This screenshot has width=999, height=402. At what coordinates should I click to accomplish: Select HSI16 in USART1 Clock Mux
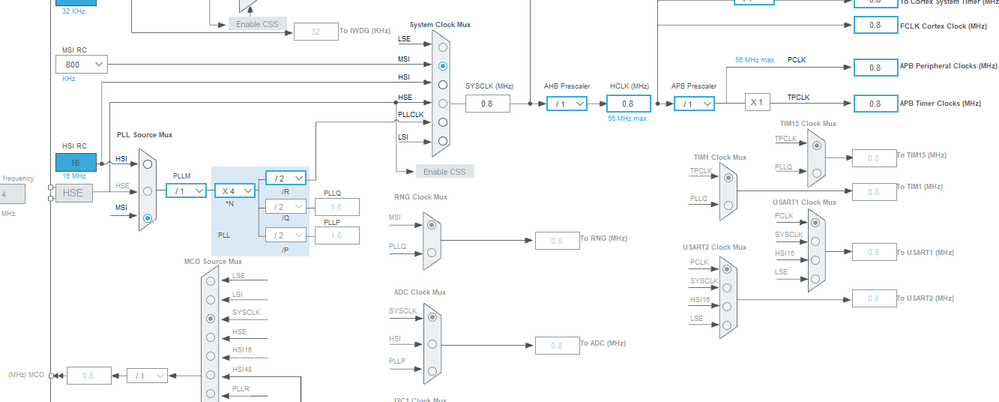coord(817,260)
